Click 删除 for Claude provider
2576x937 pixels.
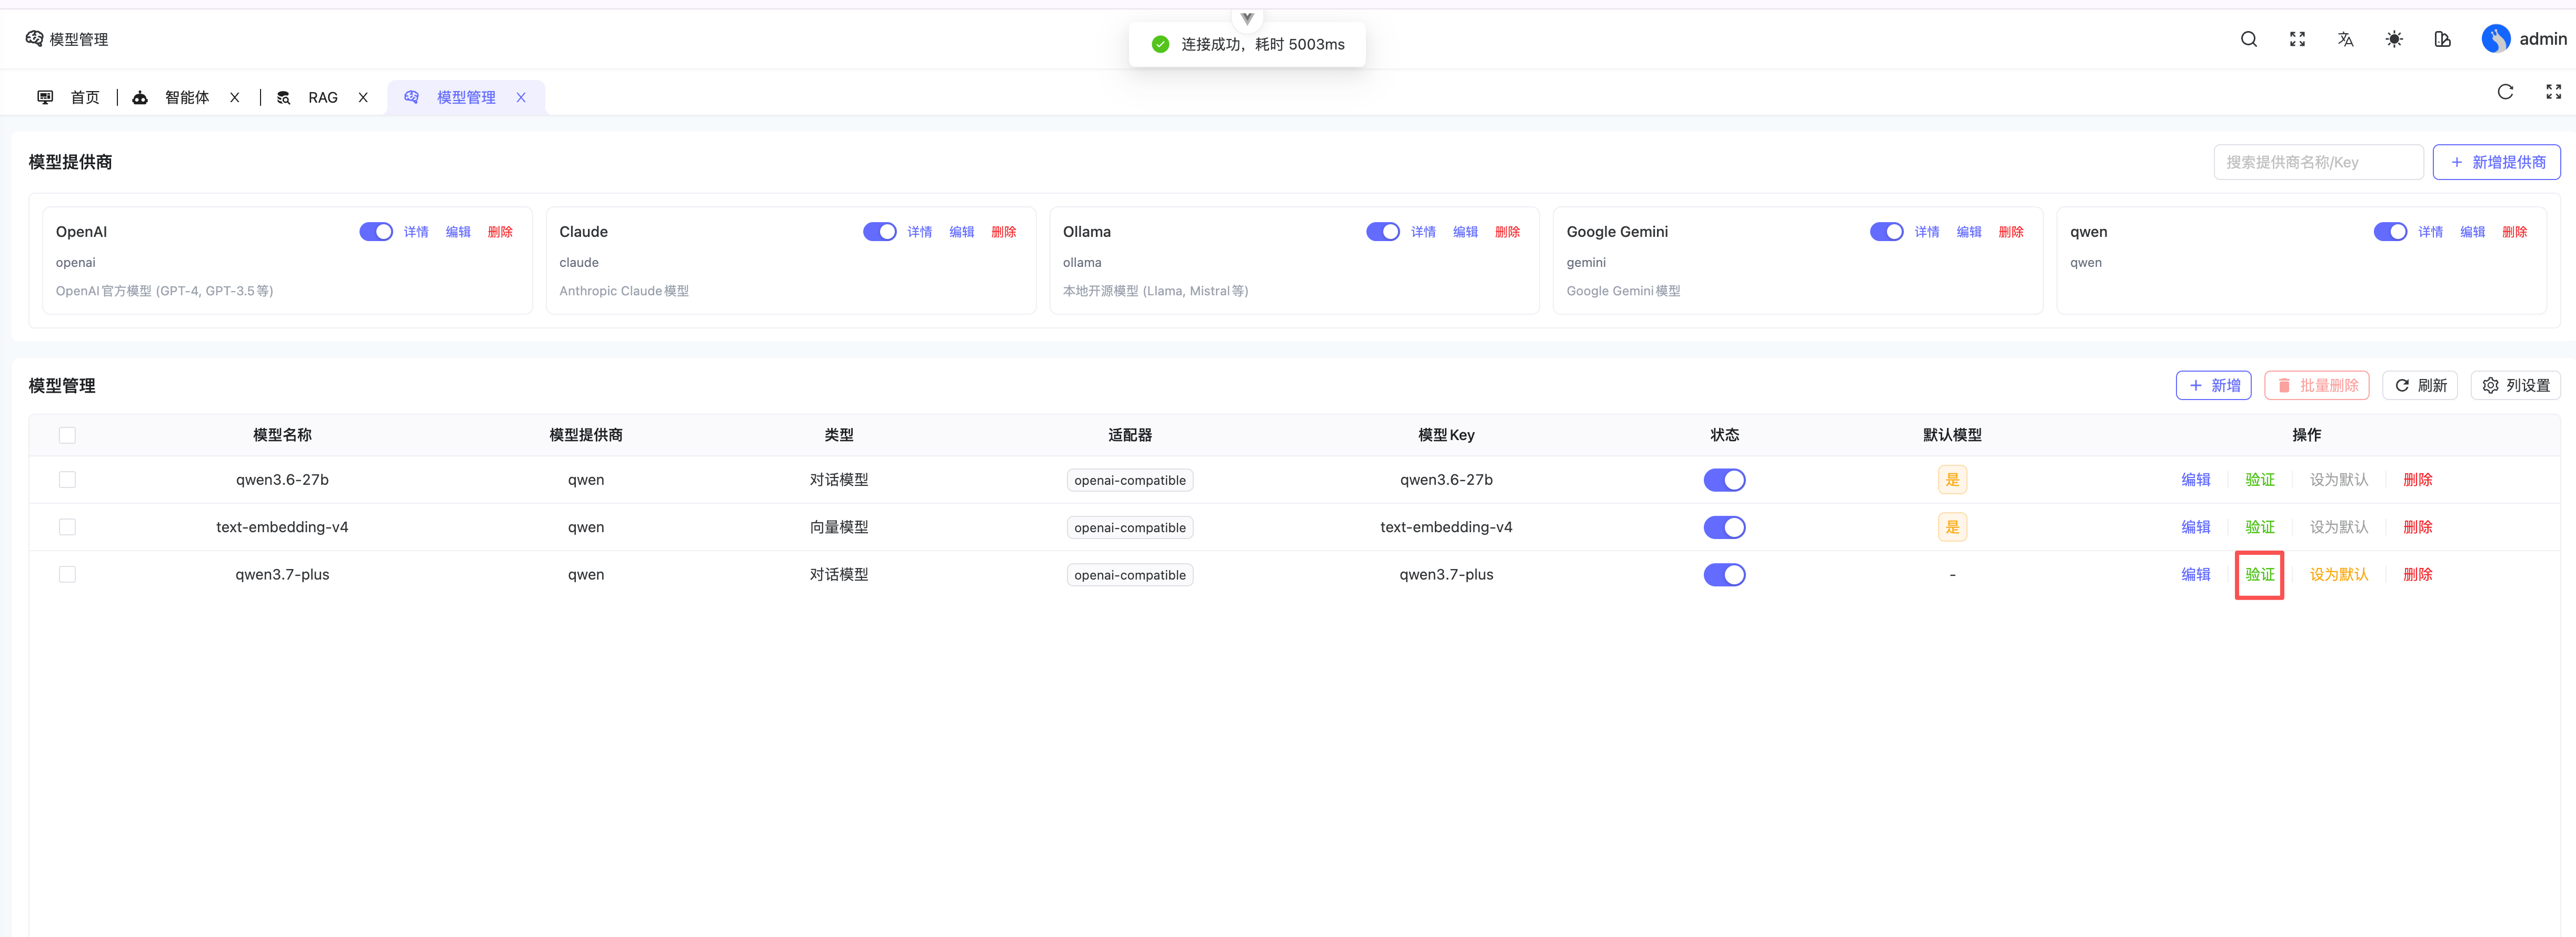click(x=1004, y=232)
